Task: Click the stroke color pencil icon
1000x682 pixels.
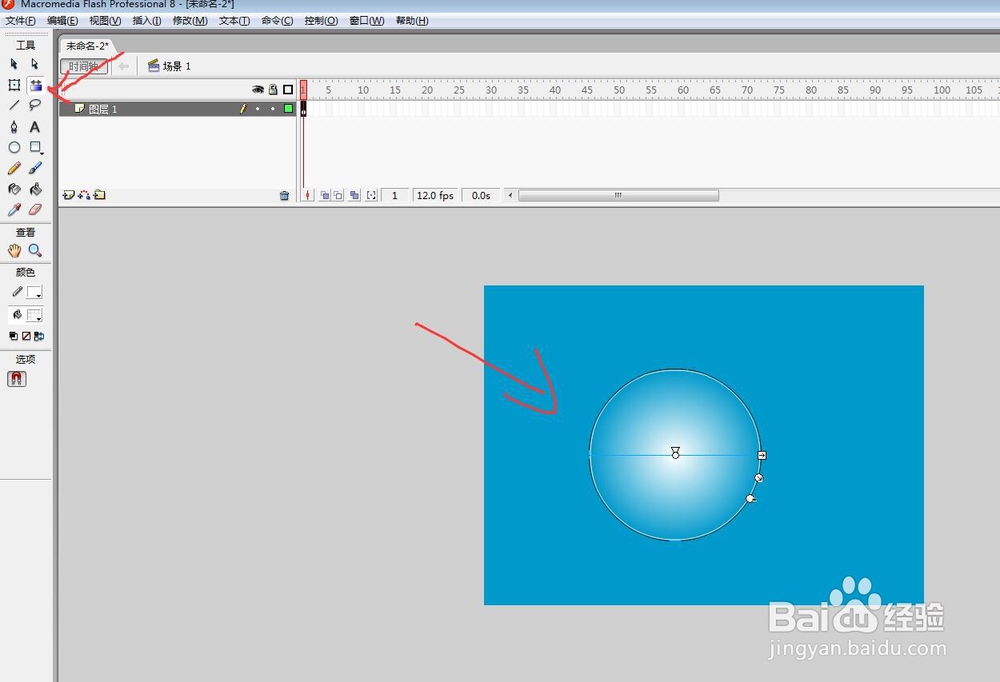Action: pos(17,292)
